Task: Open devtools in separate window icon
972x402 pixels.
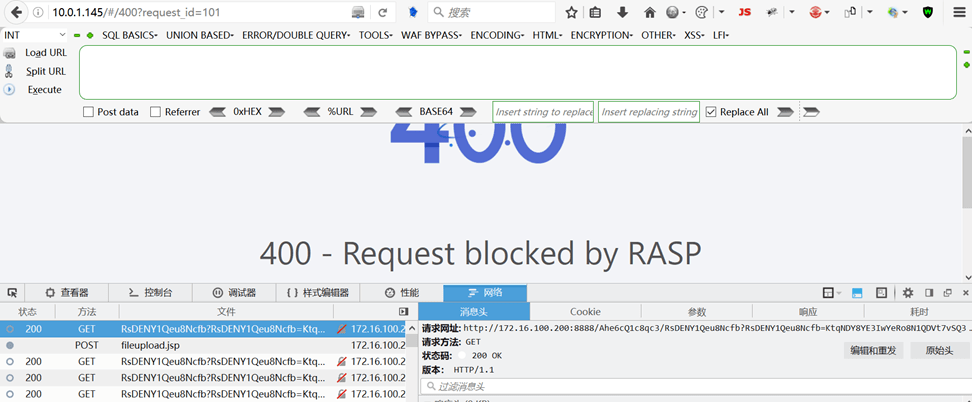Action: point(947,293)
